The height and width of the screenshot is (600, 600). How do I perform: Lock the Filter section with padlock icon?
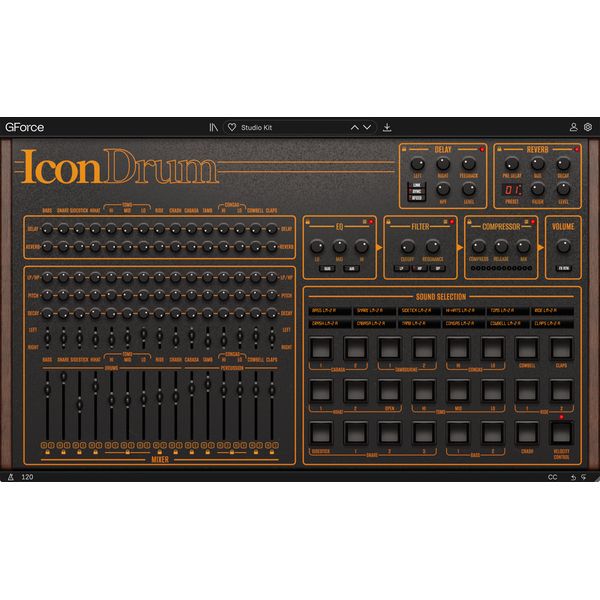(388, 222)
